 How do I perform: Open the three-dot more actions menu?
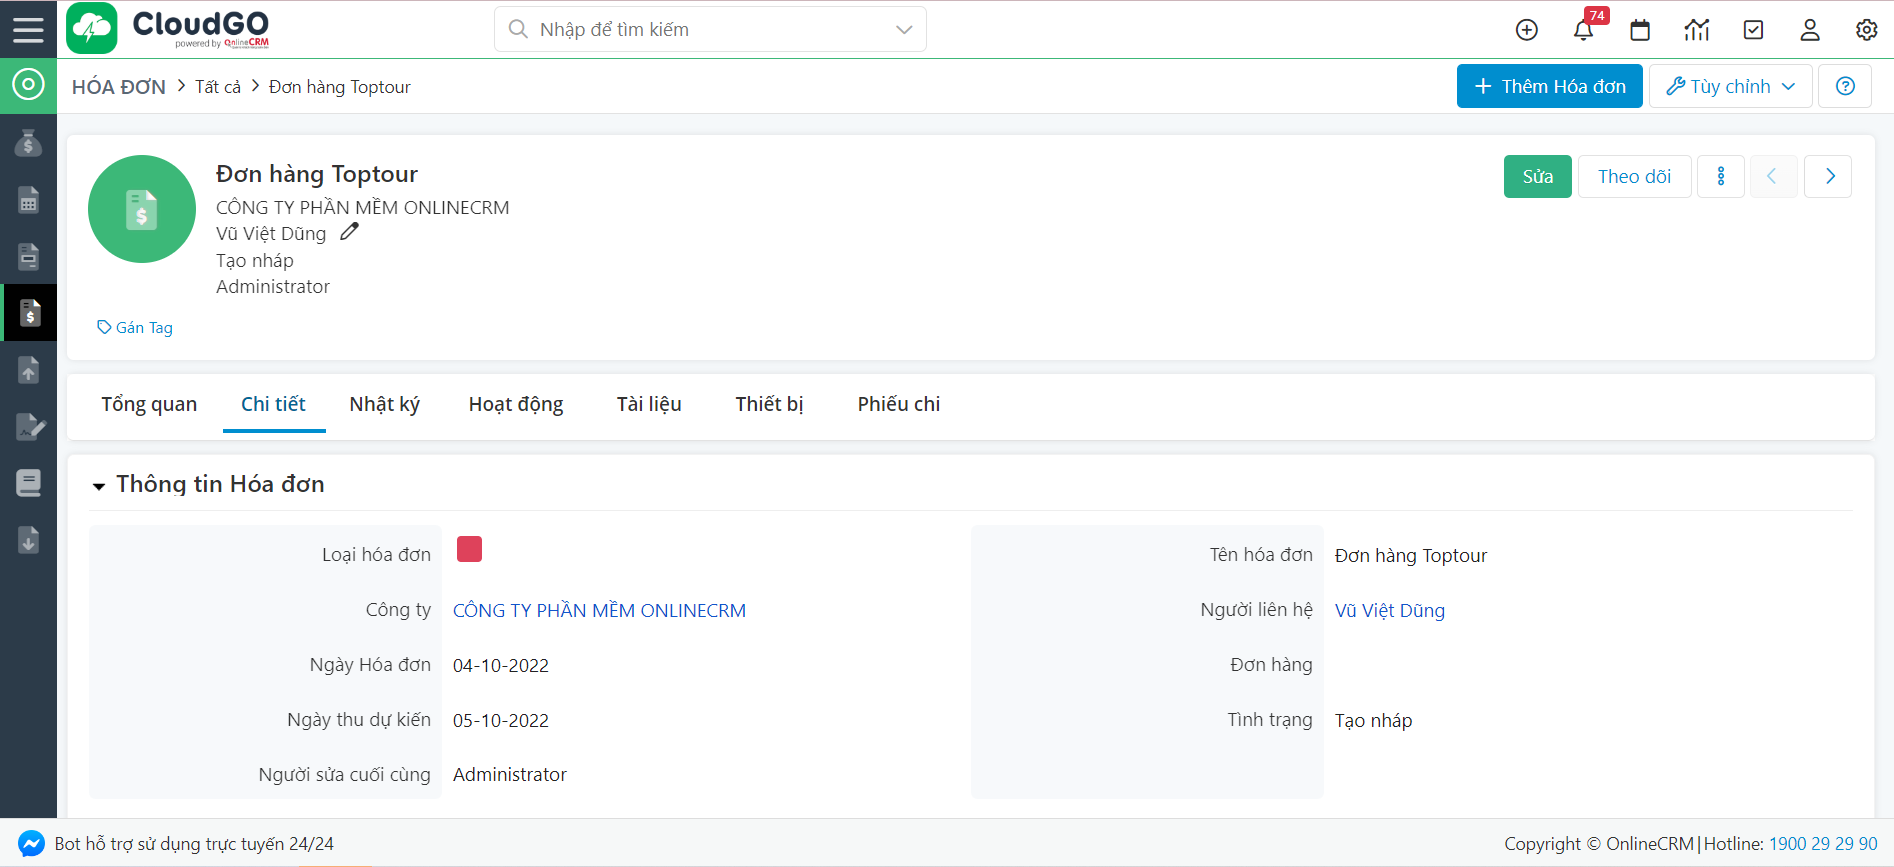pos(1720,176)
